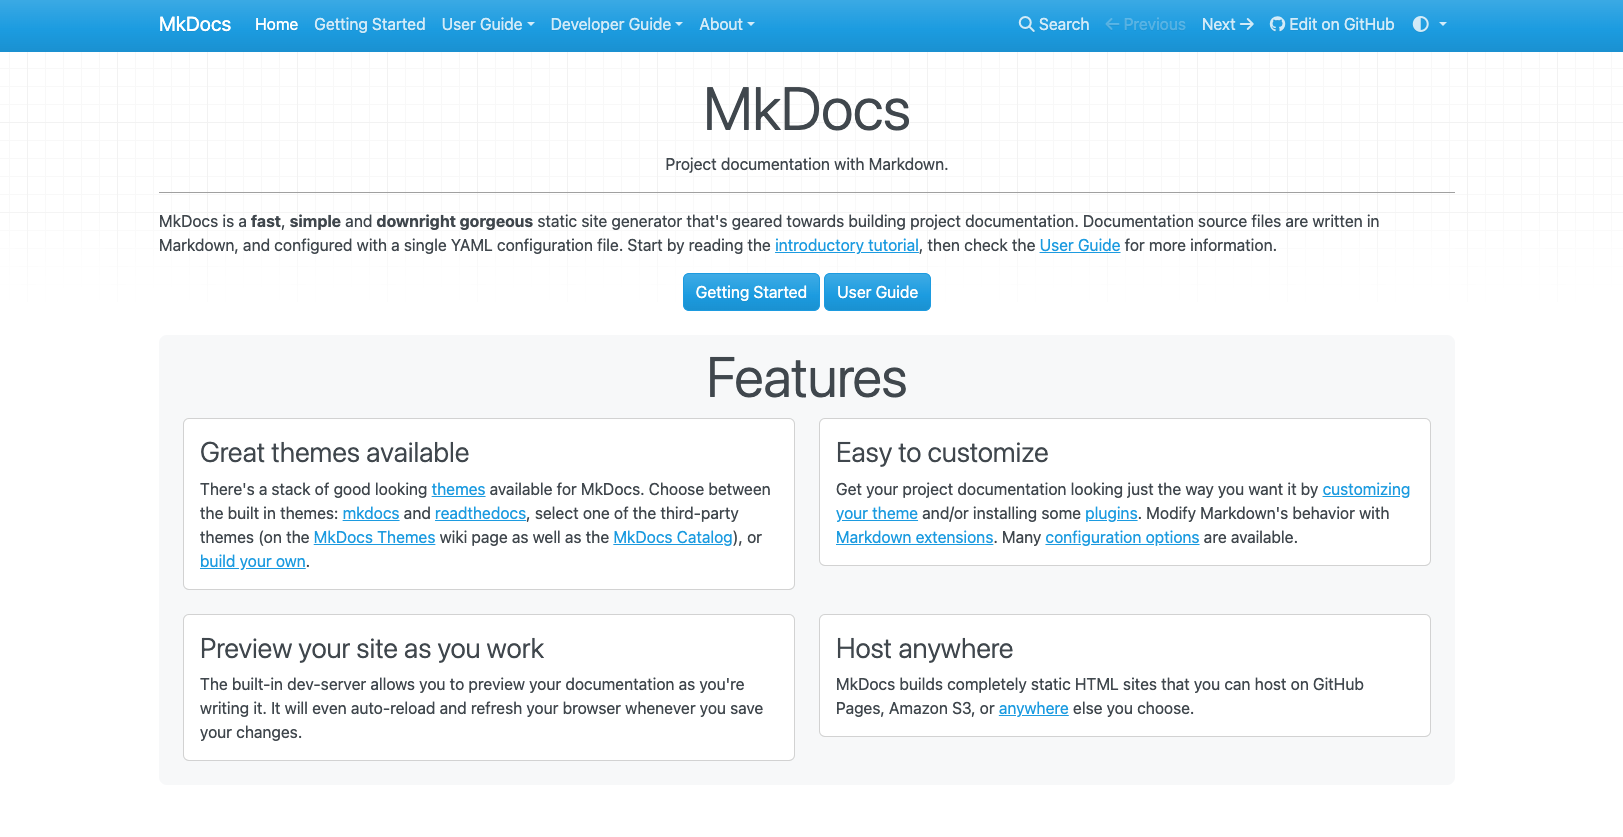1623x837 pixels.
Task: Click the anywhere link under Host anywhere
Action: click(1033, 708)
